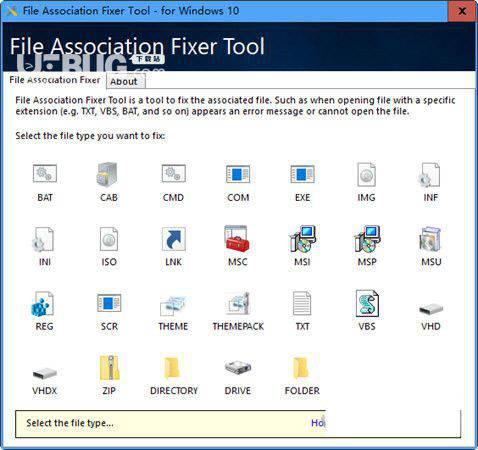
Task: Pick the VHDX virtual disk icon
Action: click(45, 373)
